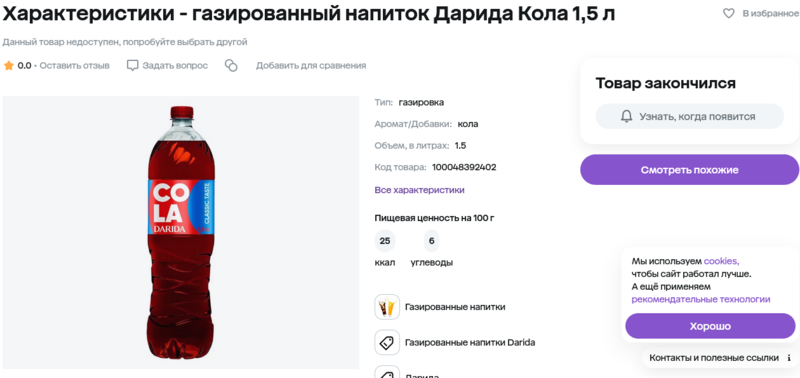Click Узнать, когда появится button
Viewport: 800px width, 378px height.
point(689,116)
